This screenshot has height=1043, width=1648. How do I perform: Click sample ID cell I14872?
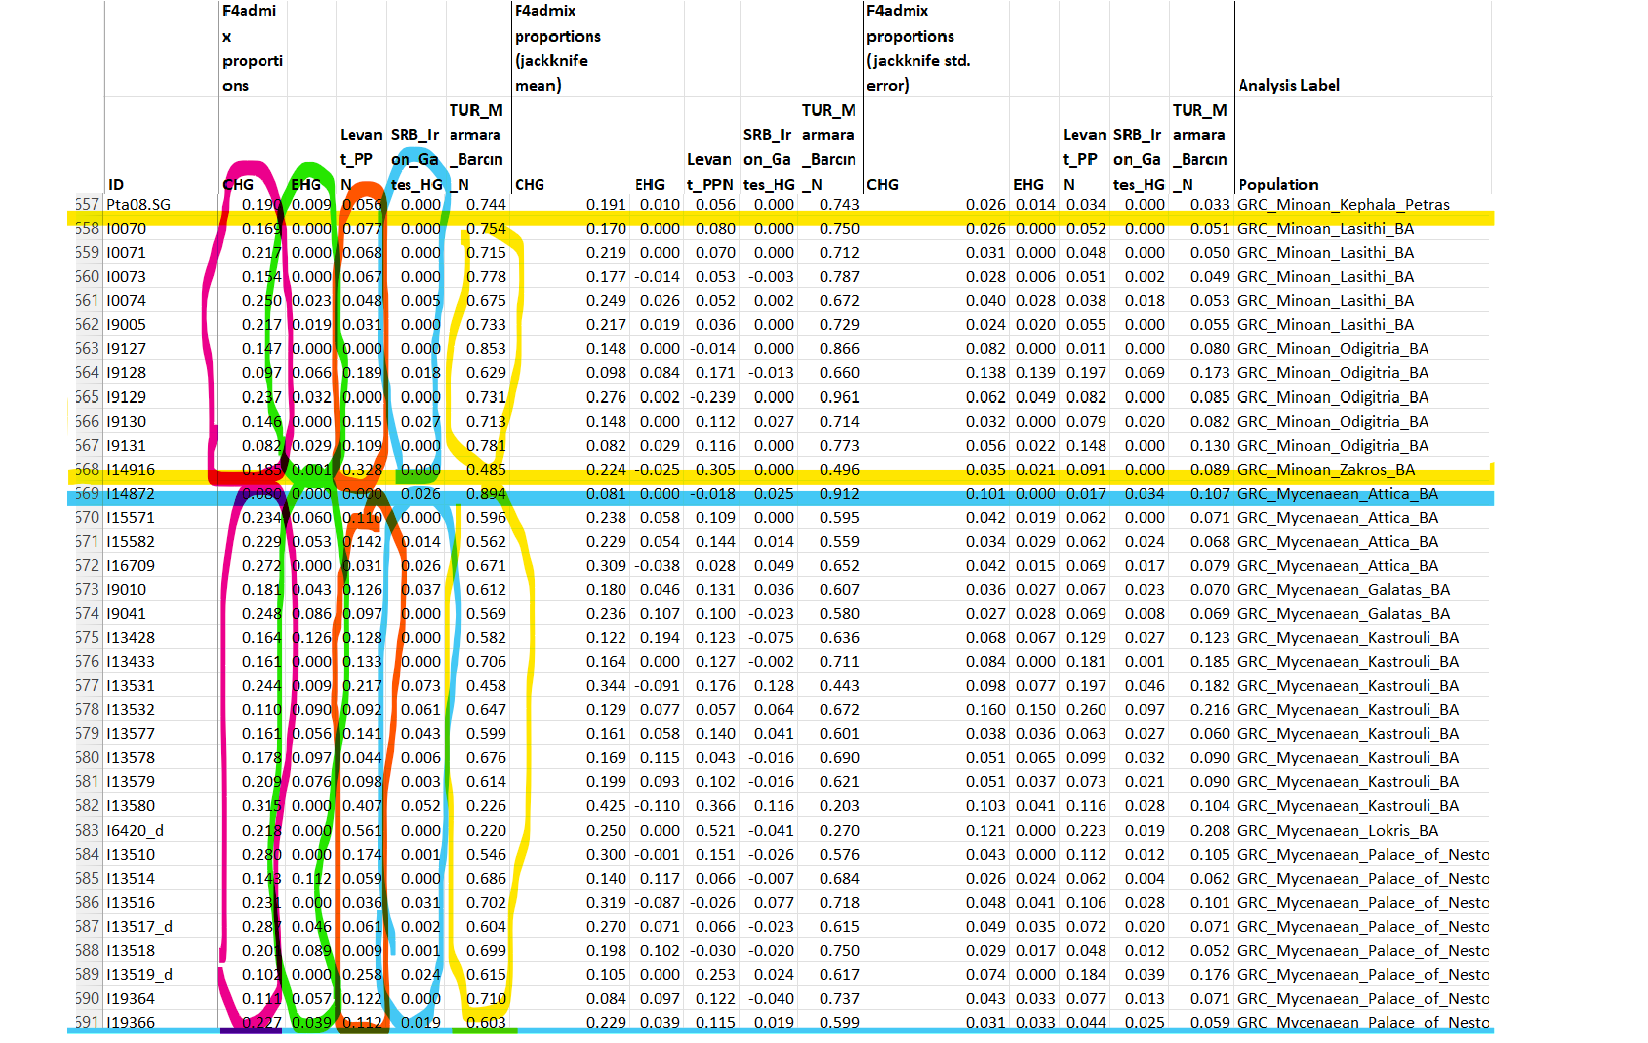pos(131,494)
